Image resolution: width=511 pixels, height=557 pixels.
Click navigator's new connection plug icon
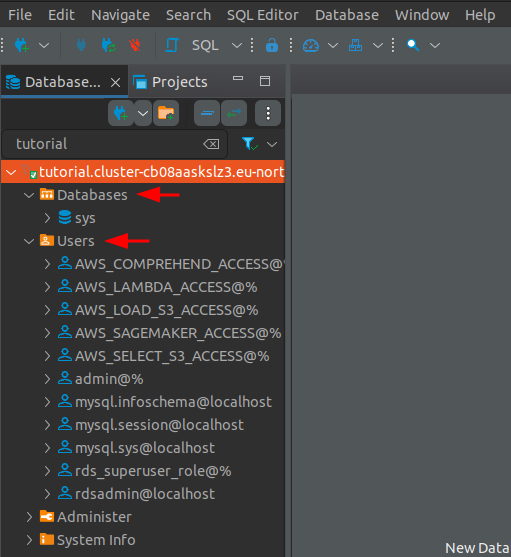(x=121, y=113)
